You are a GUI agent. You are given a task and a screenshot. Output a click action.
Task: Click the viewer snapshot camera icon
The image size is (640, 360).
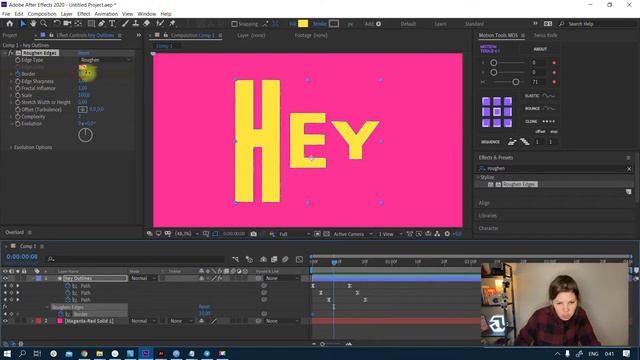point(253,234)
